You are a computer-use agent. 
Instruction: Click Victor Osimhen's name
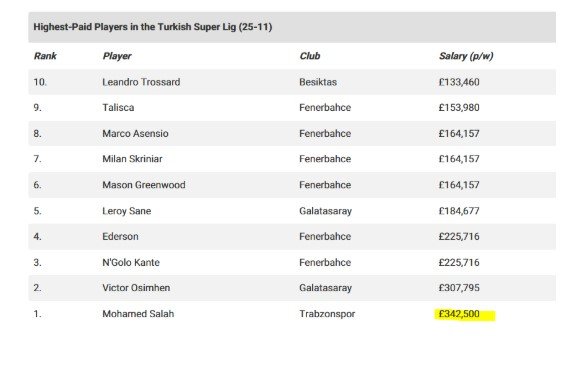pyautogui.click(x=136, y=288)
